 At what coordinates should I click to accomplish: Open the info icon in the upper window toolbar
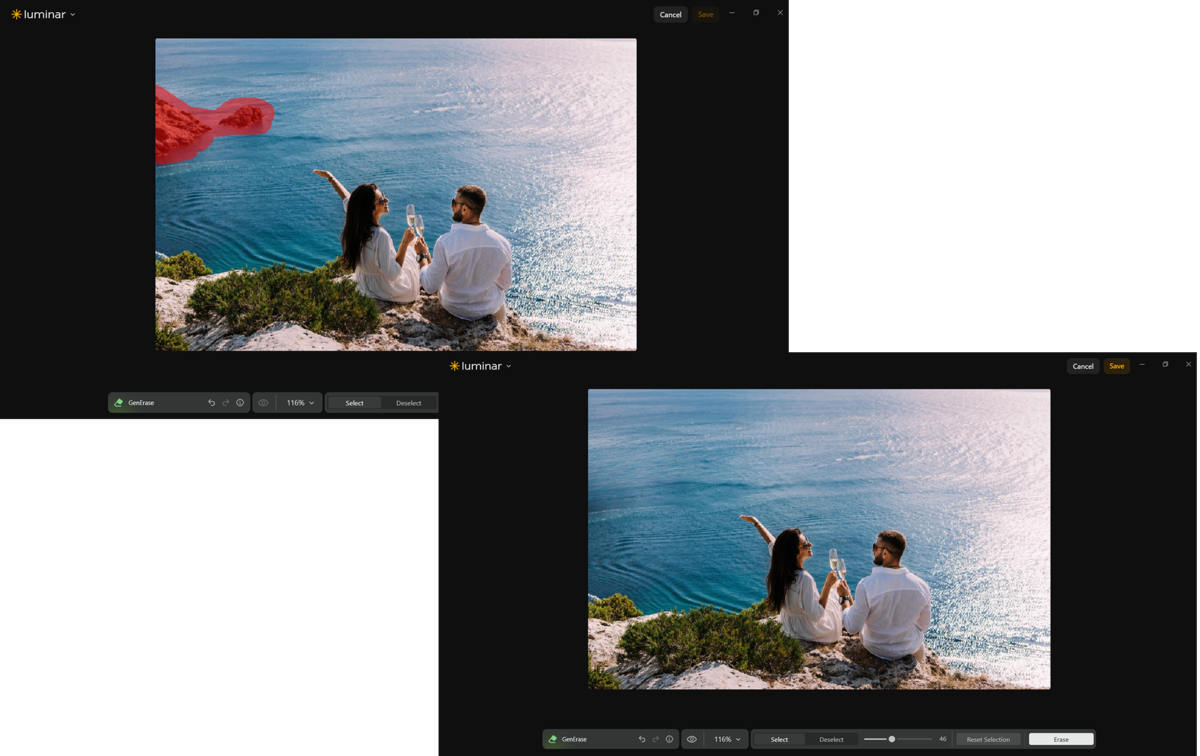tap(240, 403)
